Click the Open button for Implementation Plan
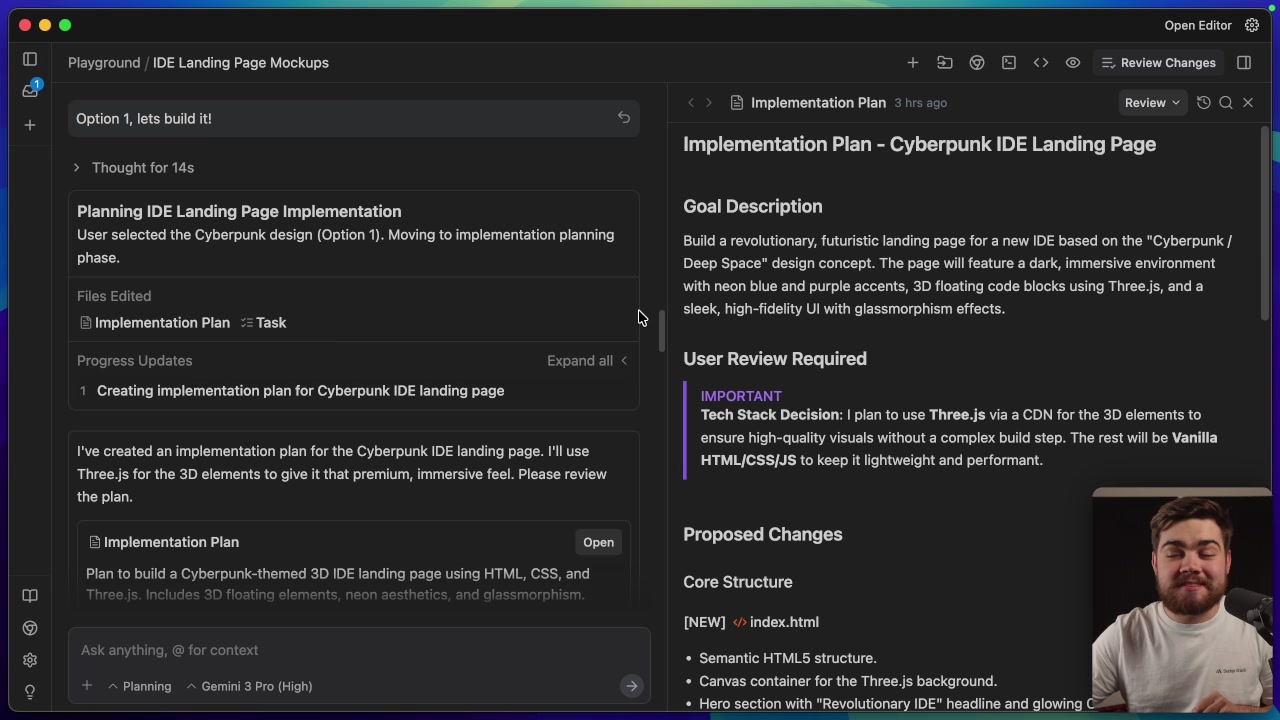The width and height of the screenshot is (1280, 720). [x=598, y=542]
